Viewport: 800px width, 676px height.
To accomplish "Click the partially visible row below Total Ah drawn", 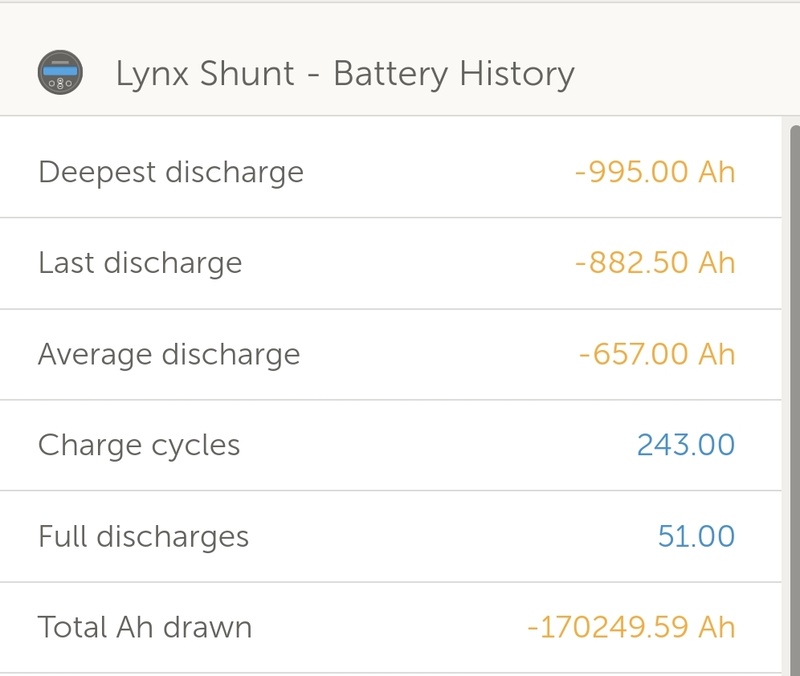I will point(390,675).
